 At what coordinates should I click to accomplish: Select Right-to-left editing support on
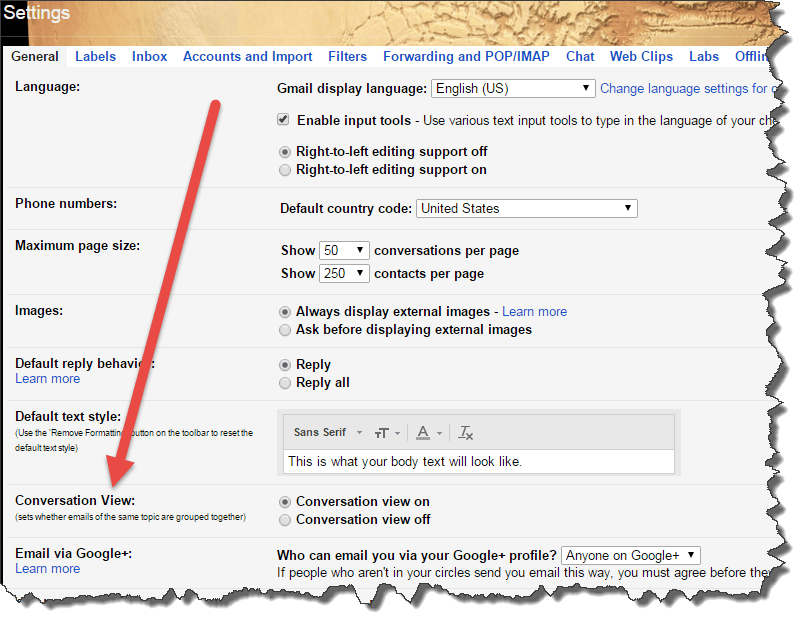pos(286,170)
